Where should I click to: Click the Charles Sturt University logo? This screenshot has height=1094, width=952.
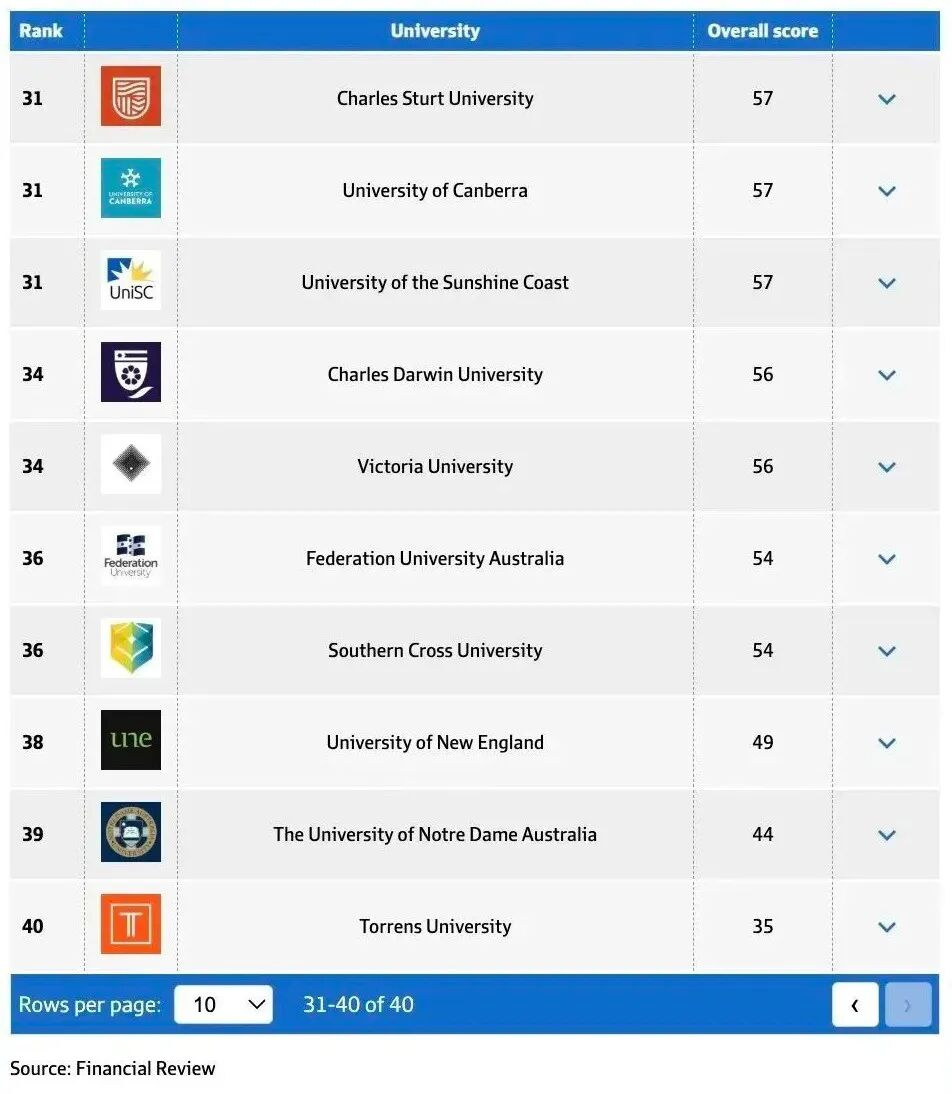[x=131, y=97]
